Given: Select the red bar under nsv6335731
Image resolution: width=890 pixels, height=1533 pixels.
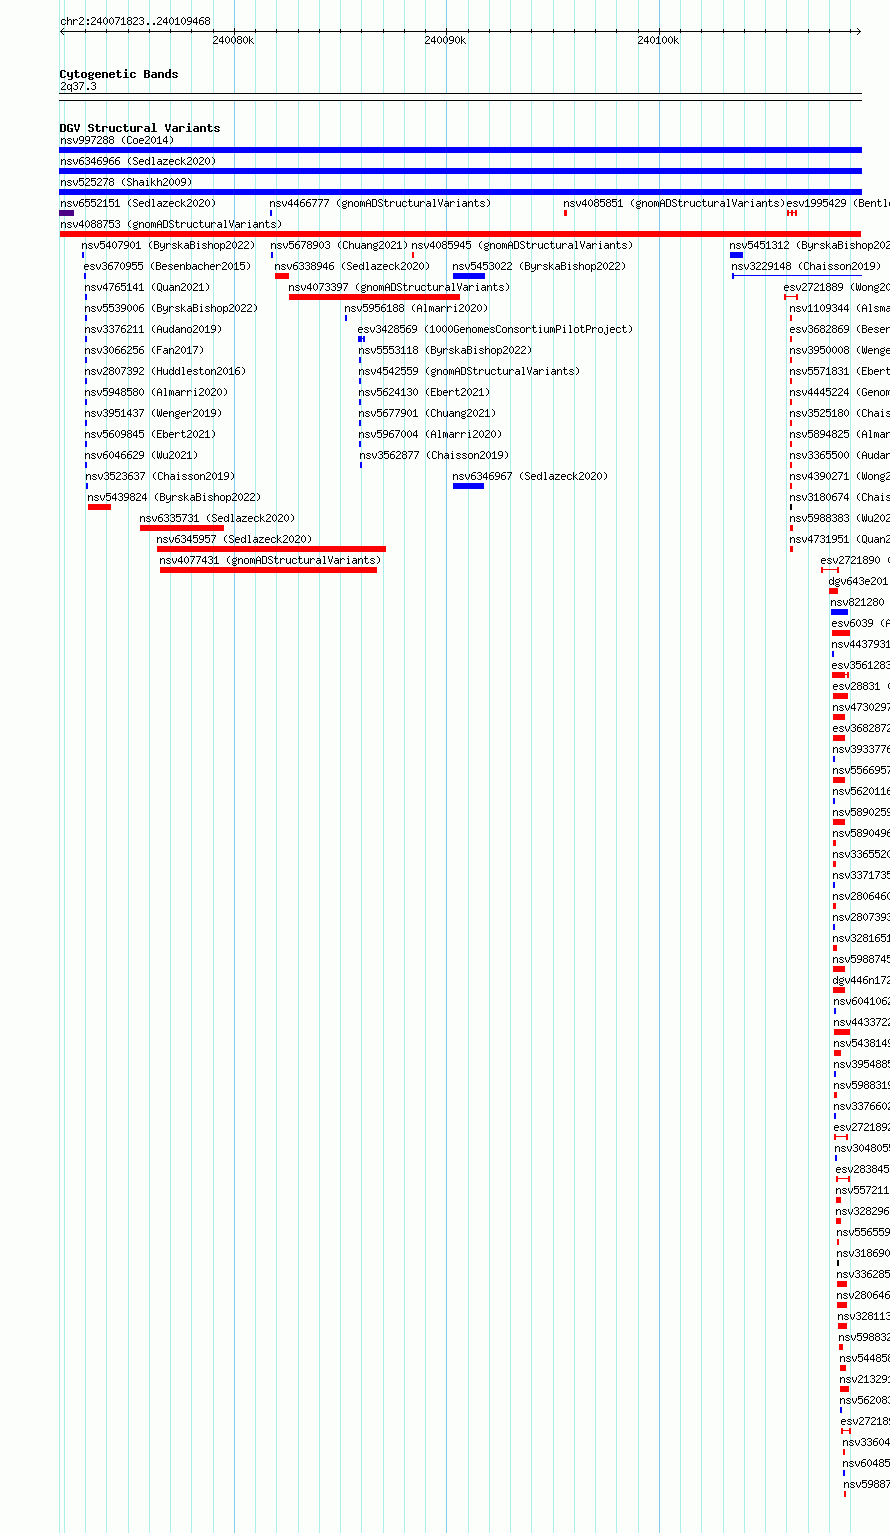Looking at the screenshot, I should coord(182,528).
